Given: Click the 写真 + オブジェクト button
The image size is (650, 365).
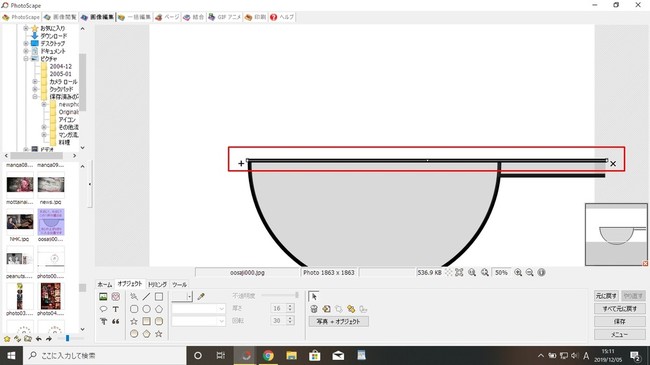Looking at the screenshot, I should [x=338, y=321].
